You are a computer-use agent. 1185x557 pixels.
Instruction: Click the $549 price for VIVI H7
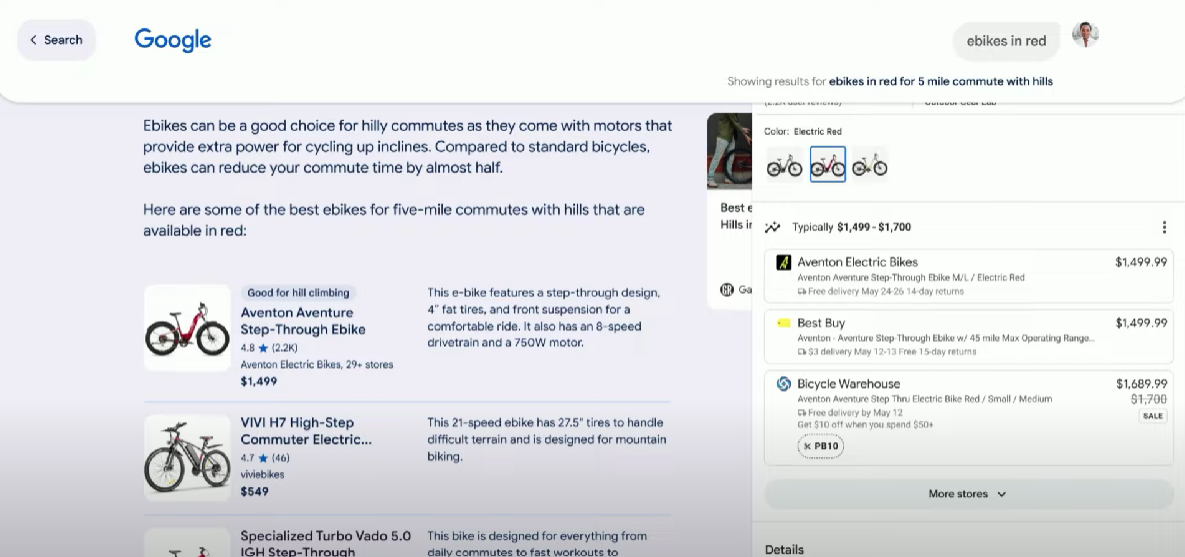click(255, 491)
